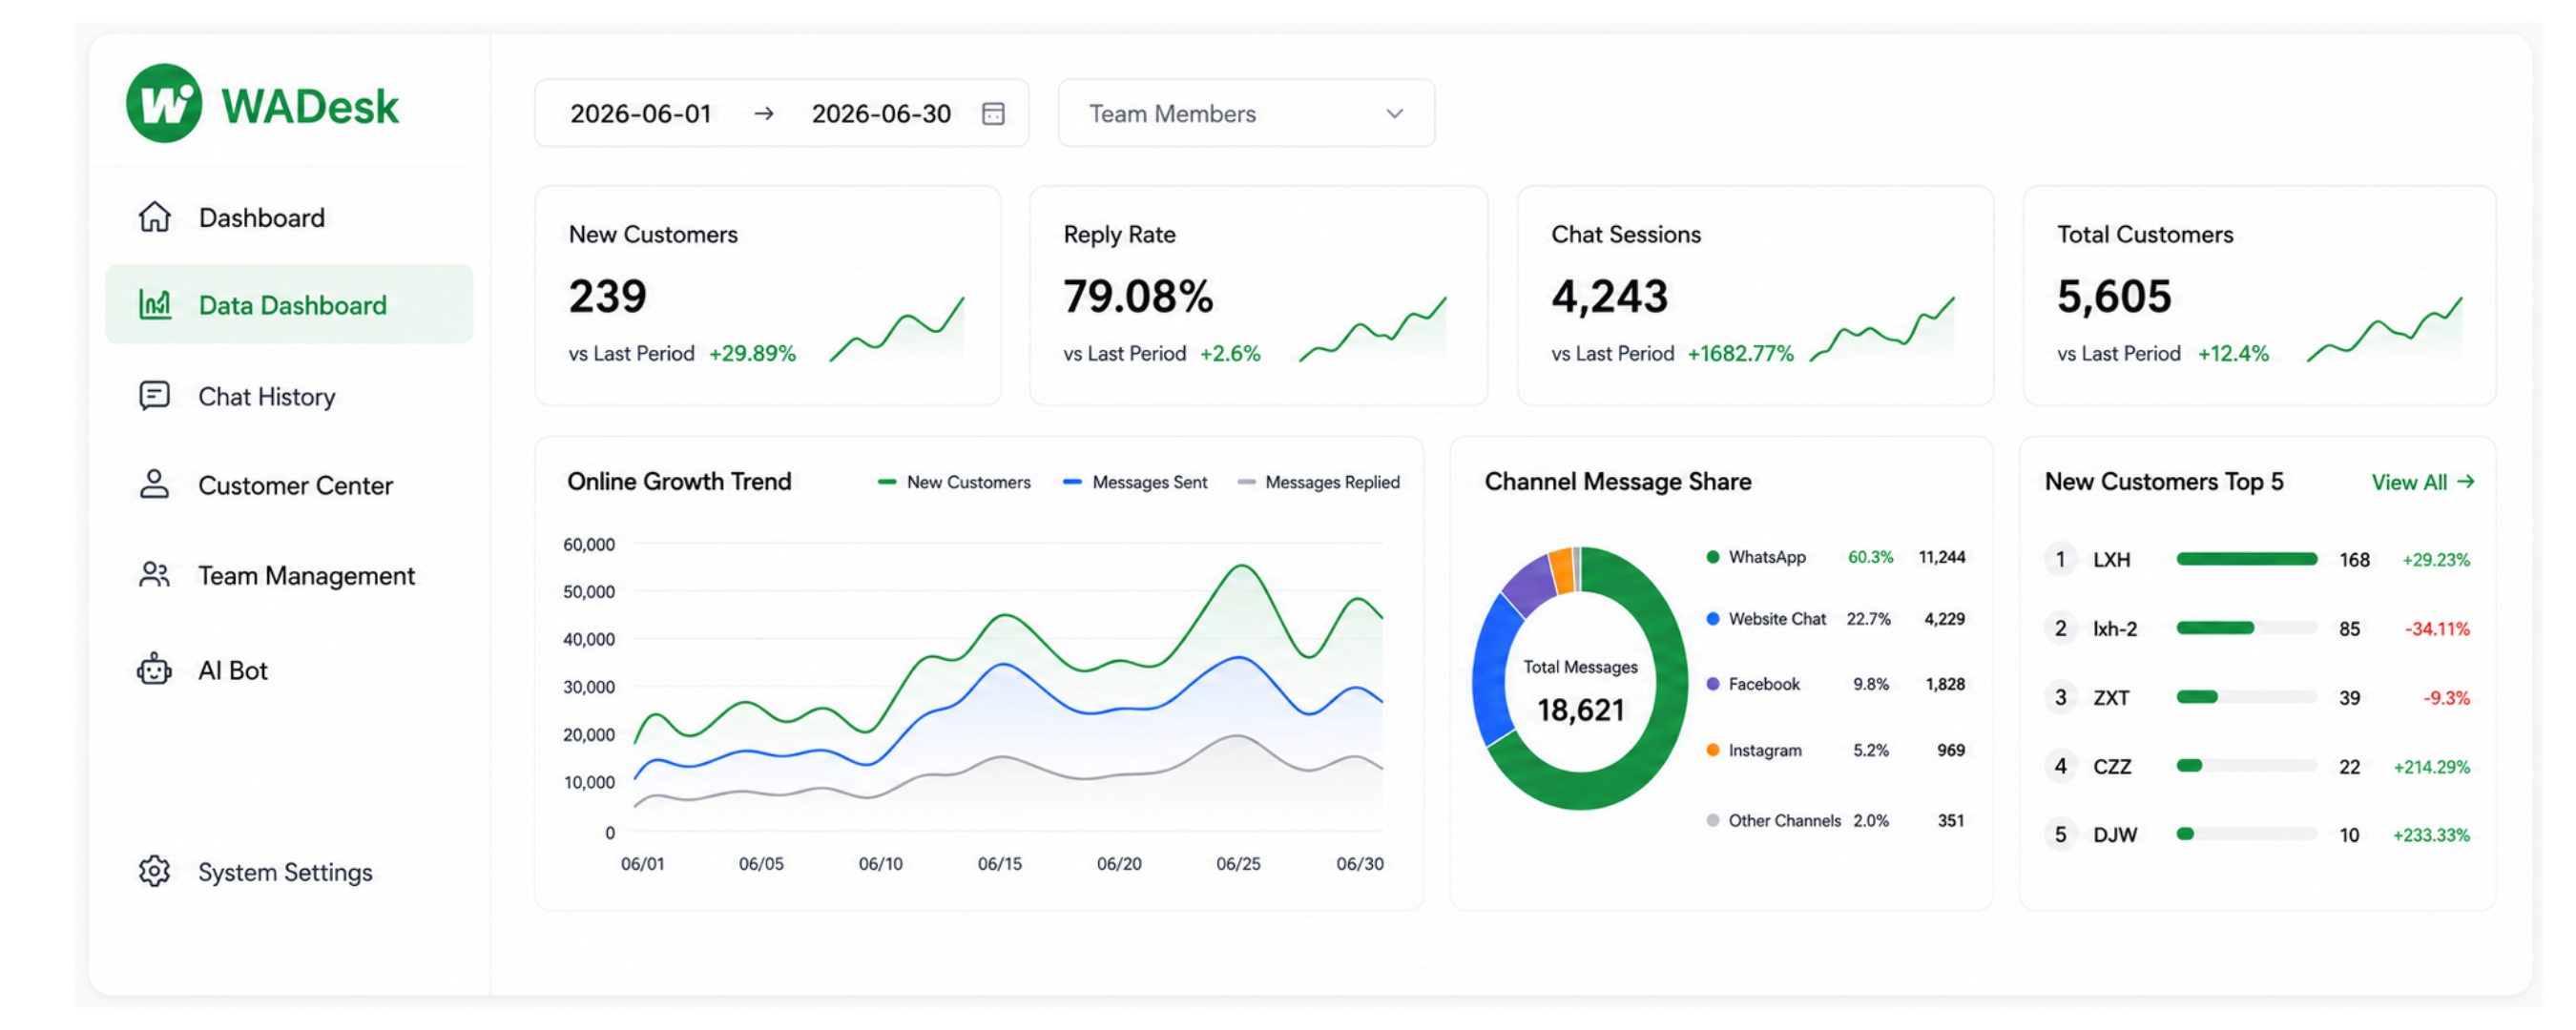Click the Team Management people icon
This screenshot has width=2576, height=1030.
point(154,575)
